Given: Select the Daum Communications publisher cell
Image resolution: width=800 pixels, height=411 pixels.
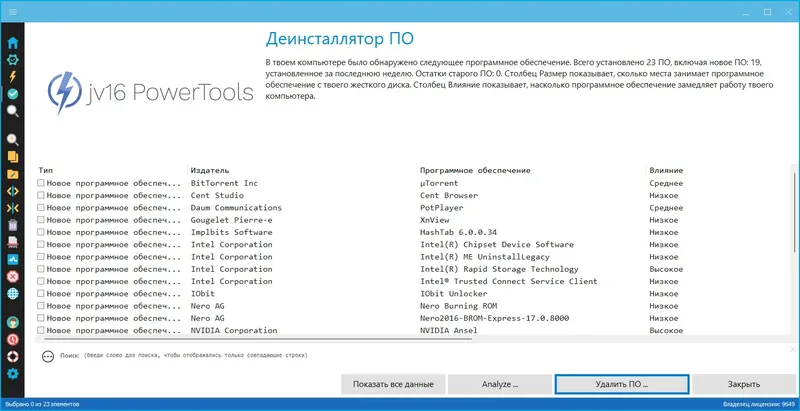Looking at the screenshot, I should 236,208.
